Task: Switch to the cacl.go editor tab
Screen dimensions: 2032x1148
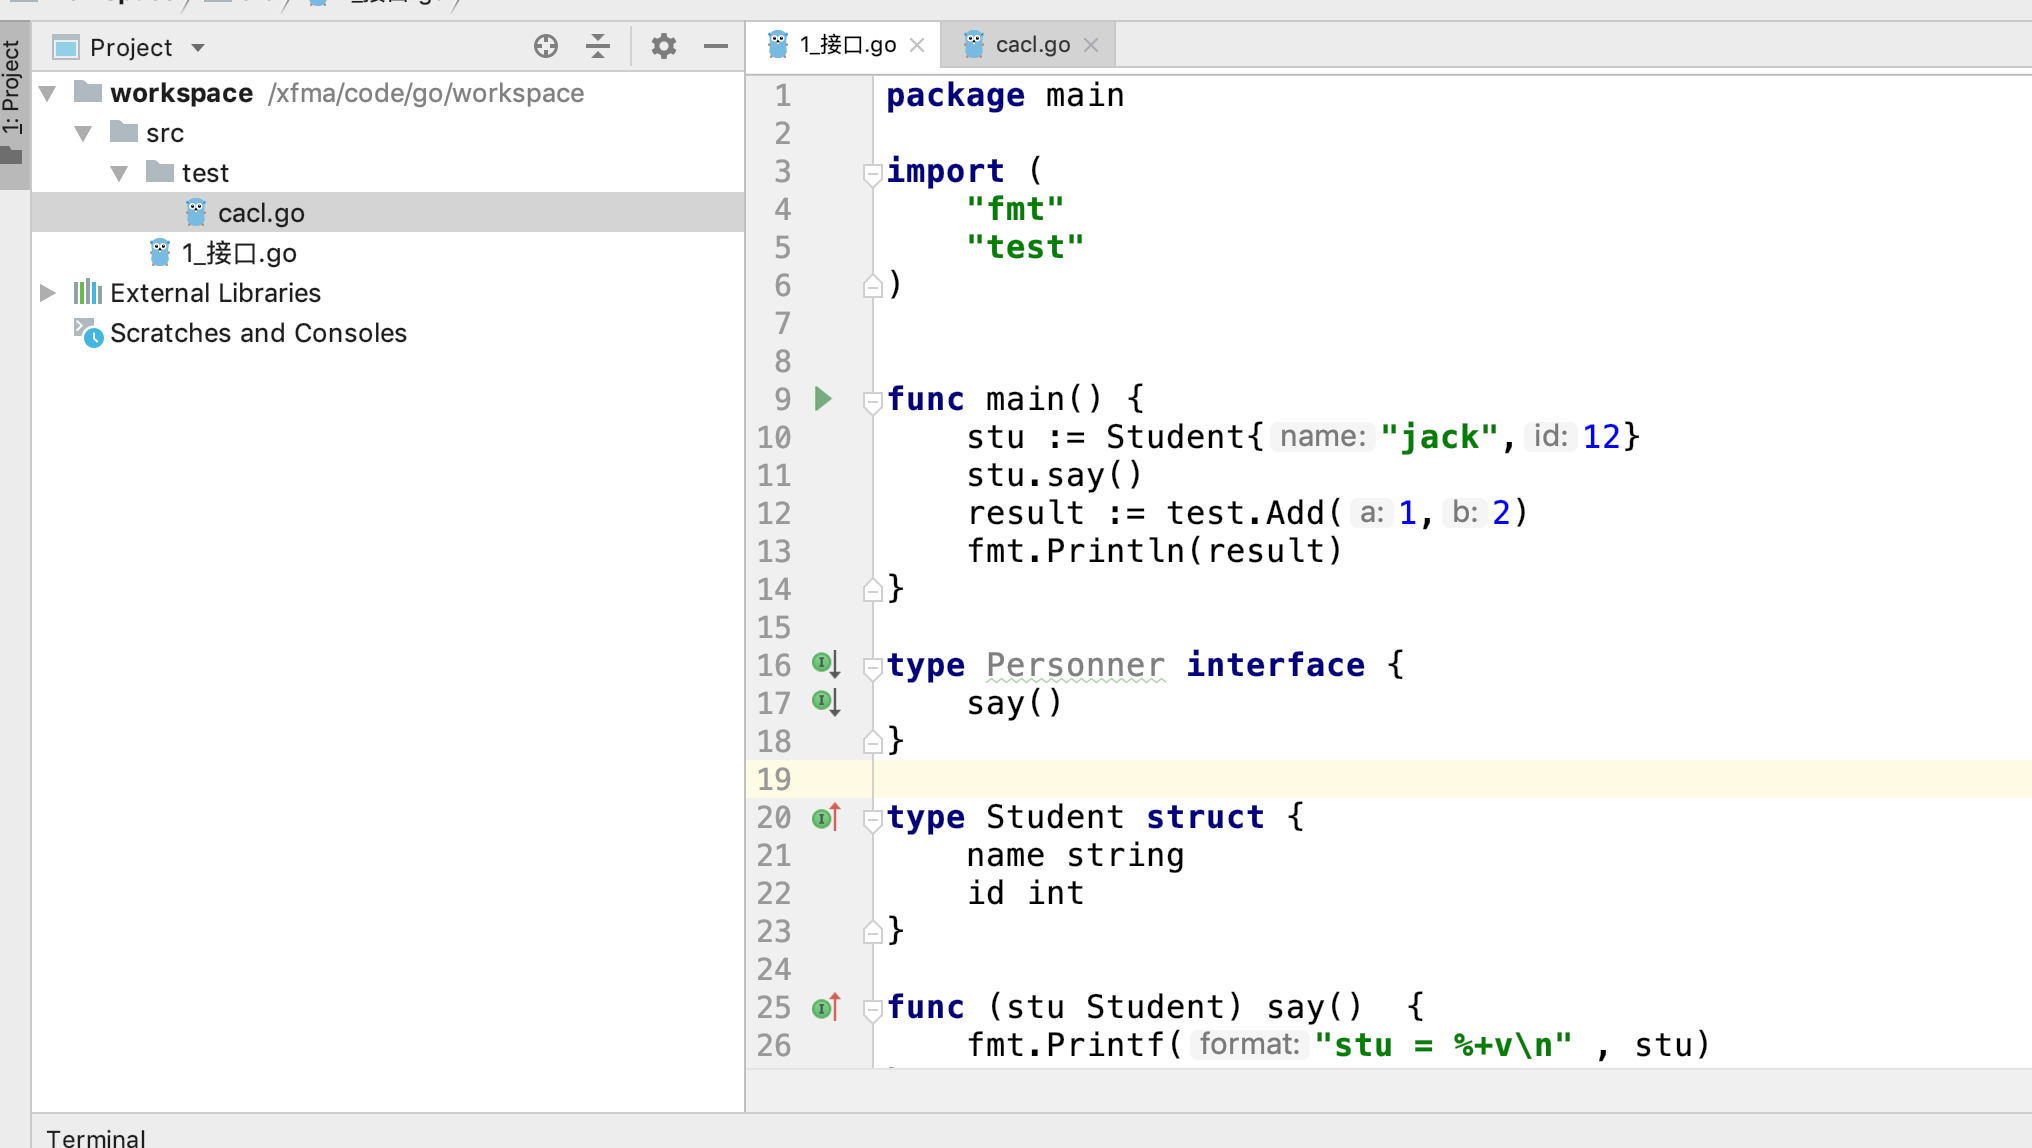Action: coord(1031,45)
